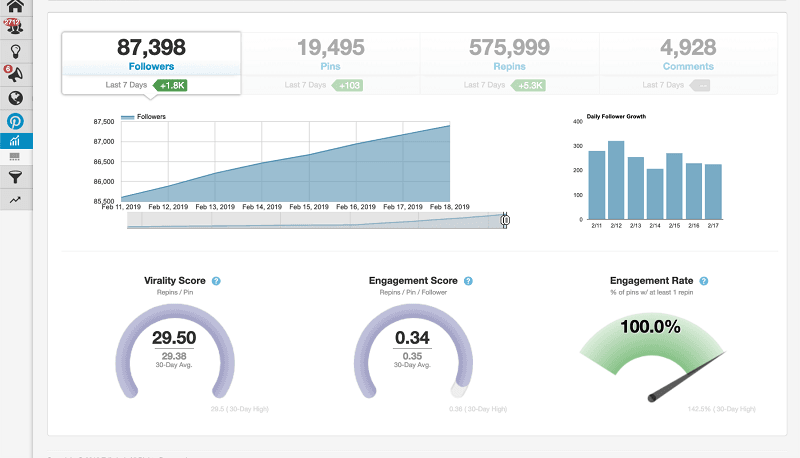This screenshot has height=458, width=800.
Task: Click the +1.8K followers change badge
Action: point(170,85)
